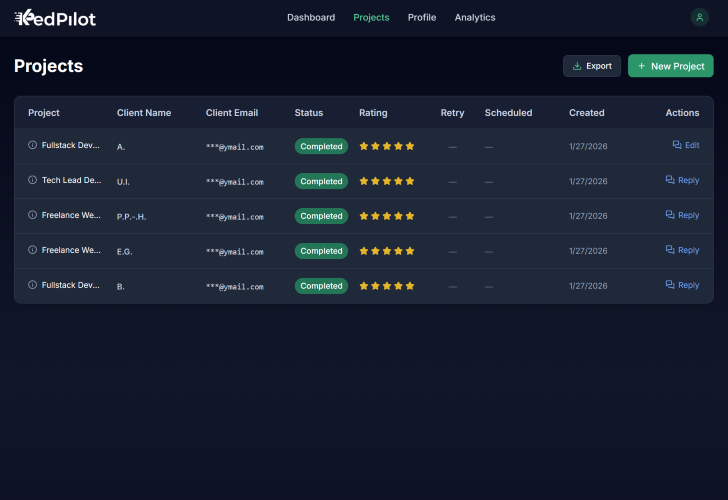Select Freelance We... project for client P.P.-.H.

point(71,215)
